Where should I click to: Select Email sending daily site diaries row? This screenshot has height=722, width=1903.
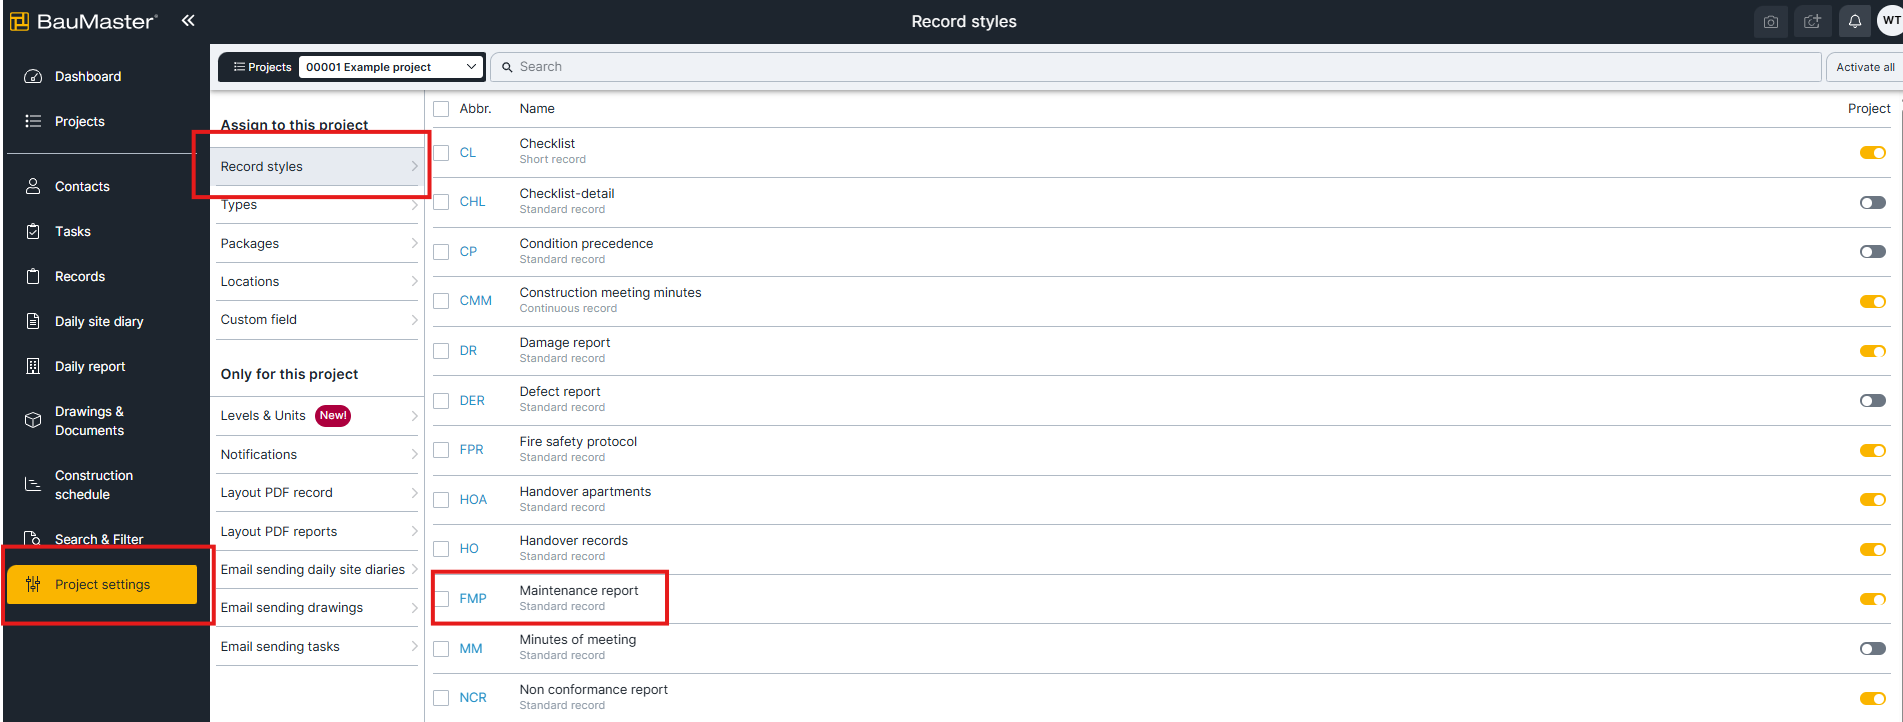(317, 570)
